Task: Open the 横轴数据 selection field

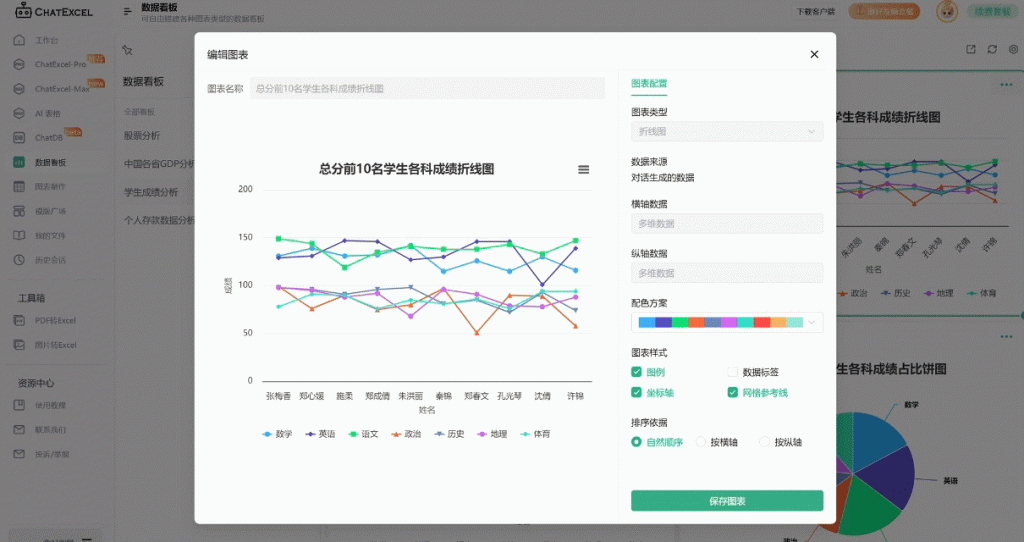Action: click(727, 224)
